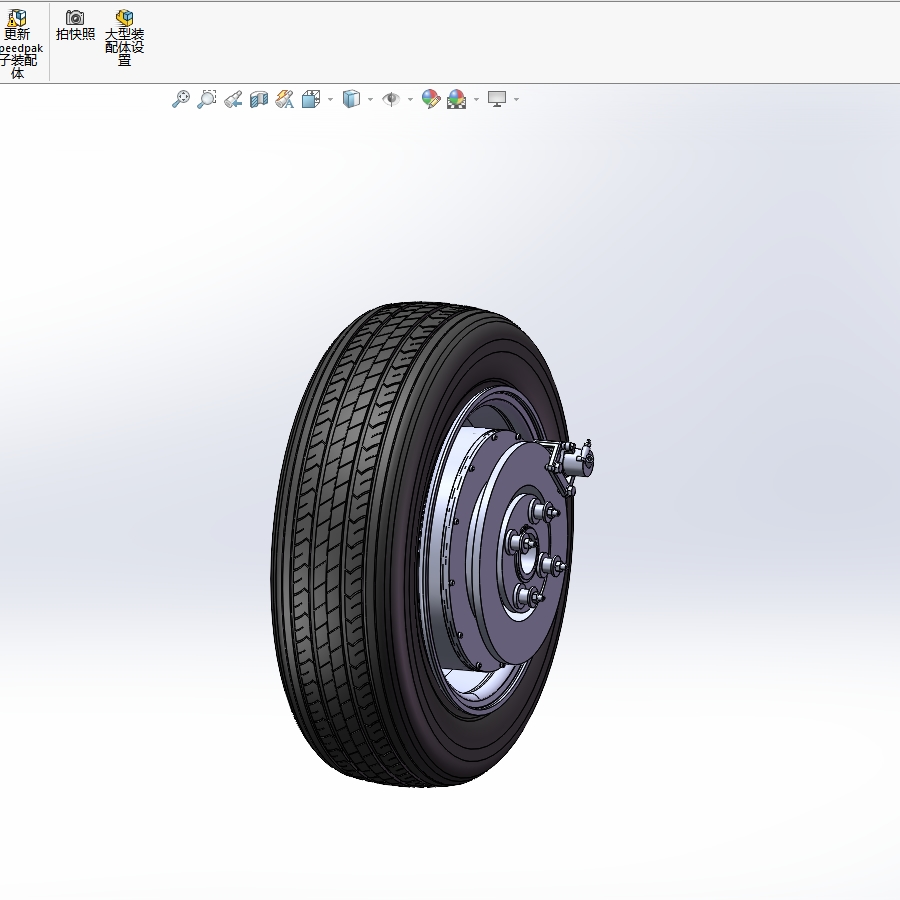Activate the Zoom to Area tool
Screen dimensions: 900x900
click(x=207, y=99)
